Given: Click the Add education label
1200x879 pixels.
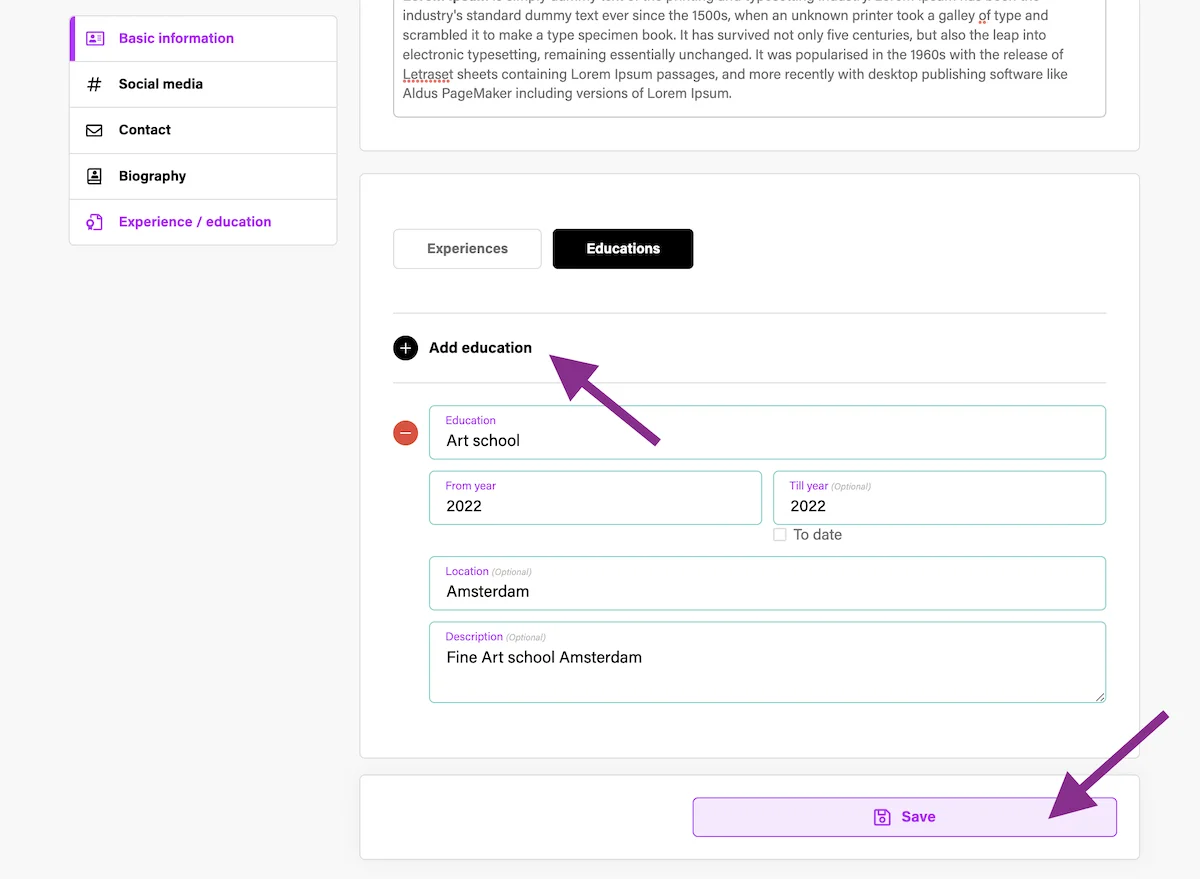Looking at the screenshot, I should [480, 348].
